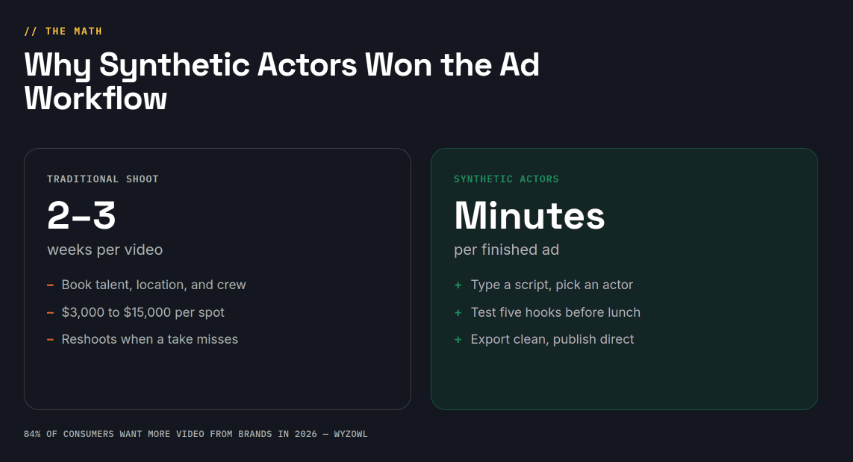The height and width of the screenshot is (462, 853).
Task: Click the per finished ad caption
Action: click(506, 250)
